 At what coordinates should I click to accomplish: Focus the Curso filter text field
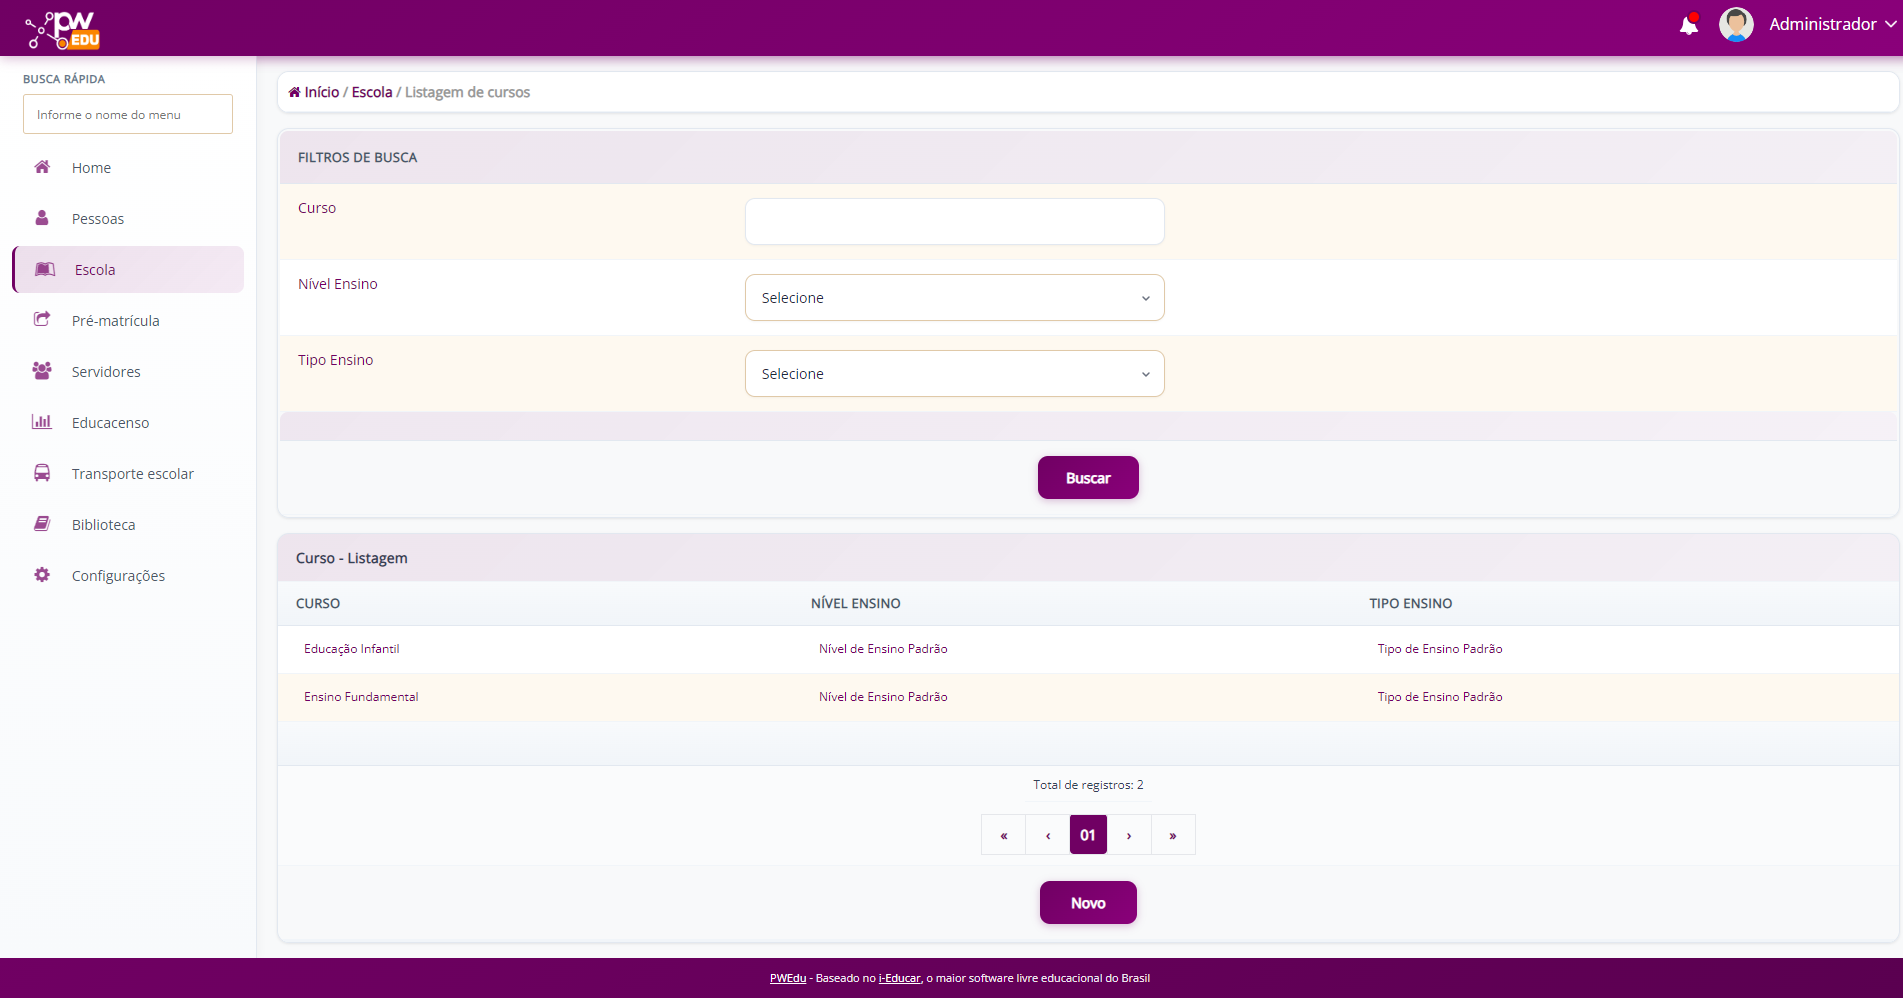click(954, 222)
